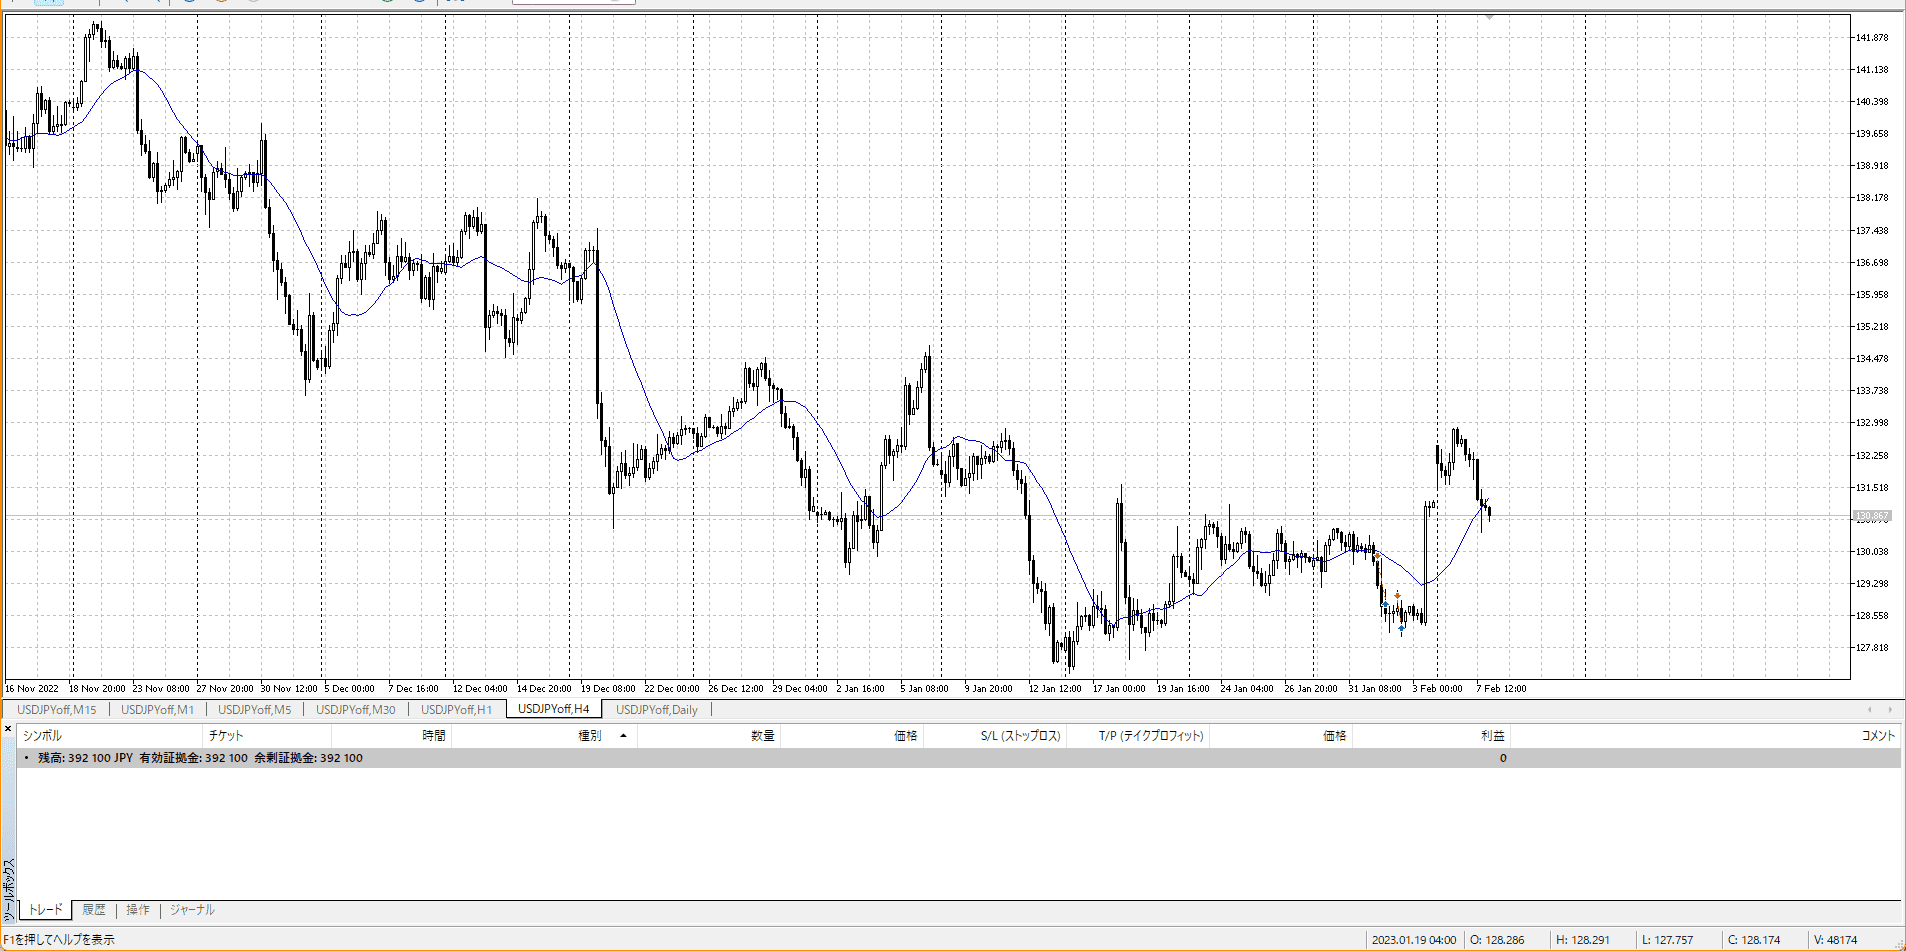Go to the USDJPYoff,M30 chart tab
Screen dimensions: 1906x951
click(x=355, y=710)
